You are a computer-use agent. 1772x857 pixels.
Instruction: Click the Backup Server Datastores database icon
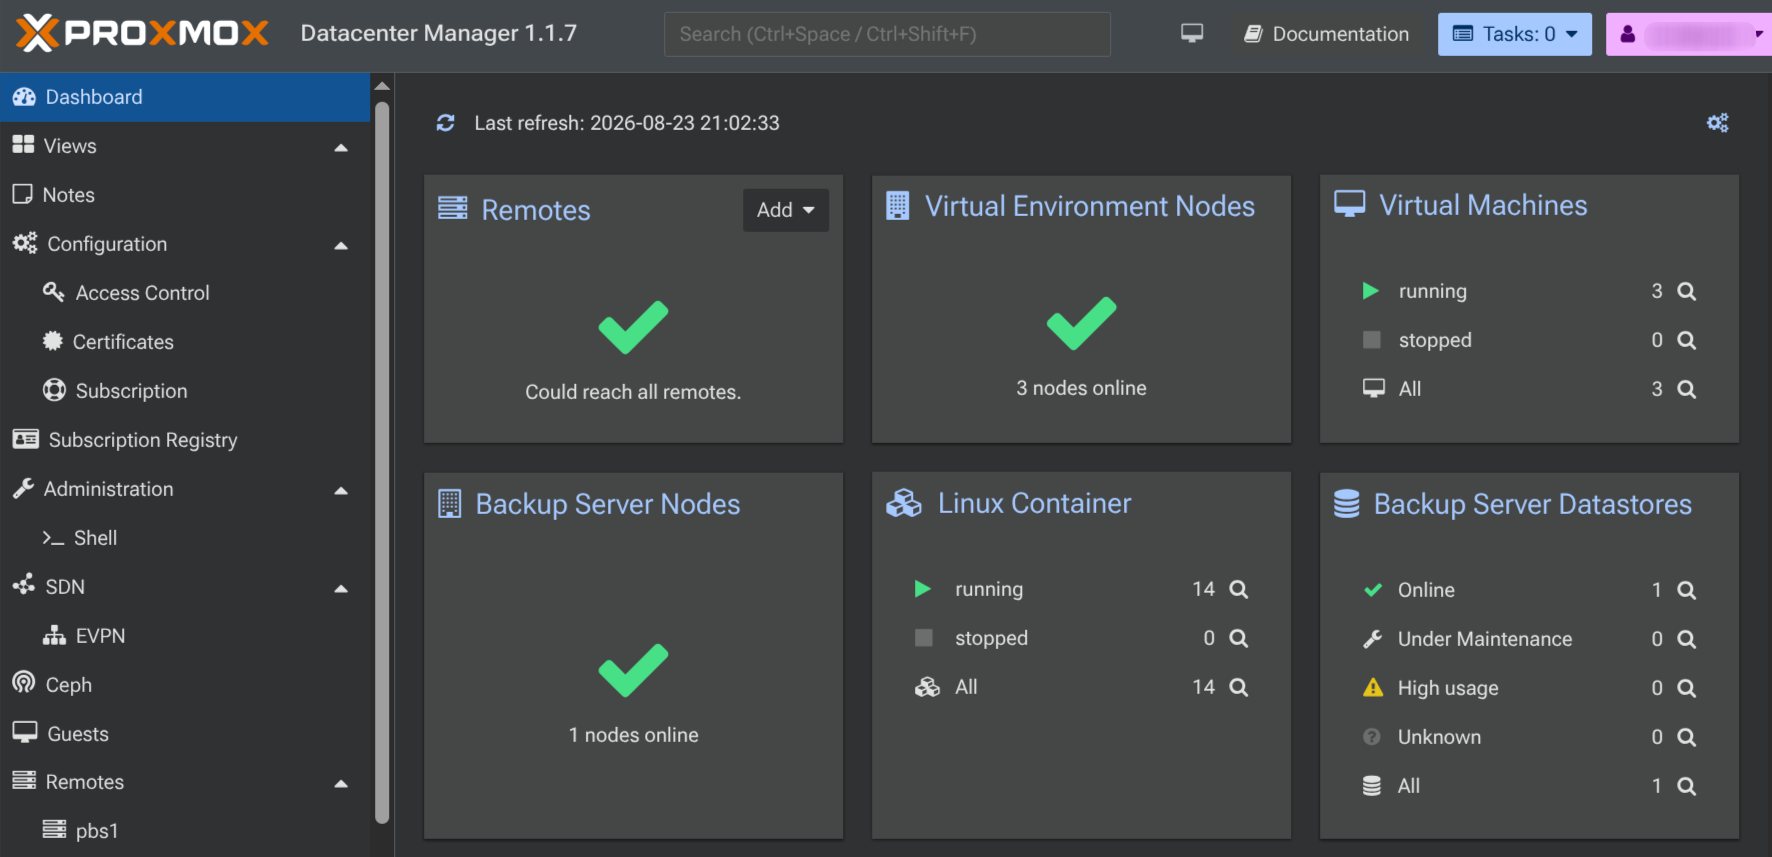click(x=1347, y=504)
